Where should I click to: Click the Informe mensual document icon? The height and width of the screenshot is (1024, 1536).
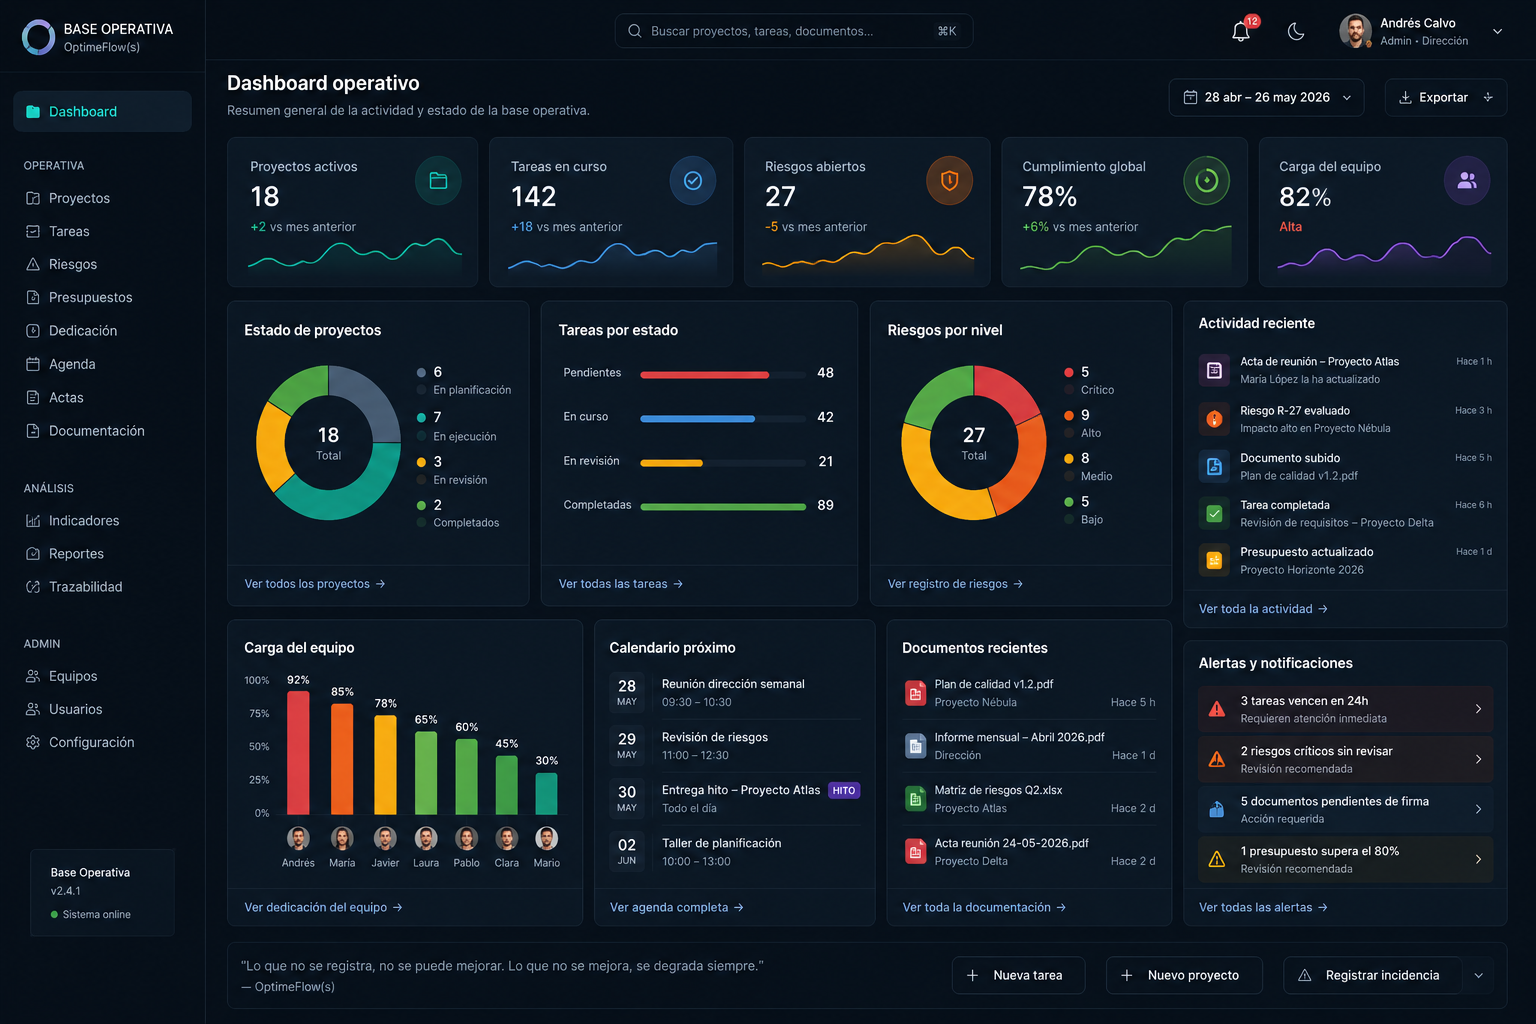pos(915,746)
